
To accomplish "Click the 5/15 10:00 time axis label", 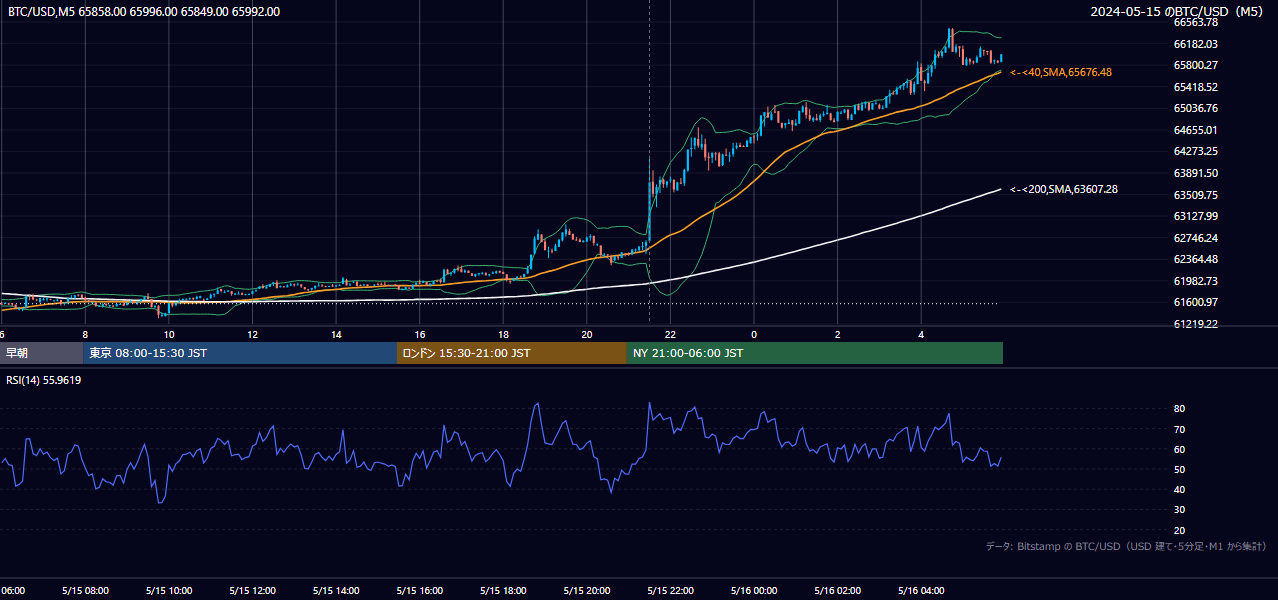I will [169, 591].
